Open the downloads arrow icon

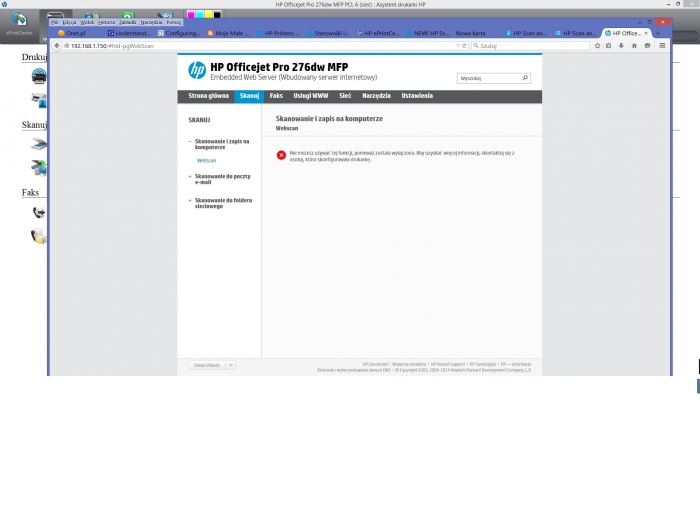tap(621, 46)
